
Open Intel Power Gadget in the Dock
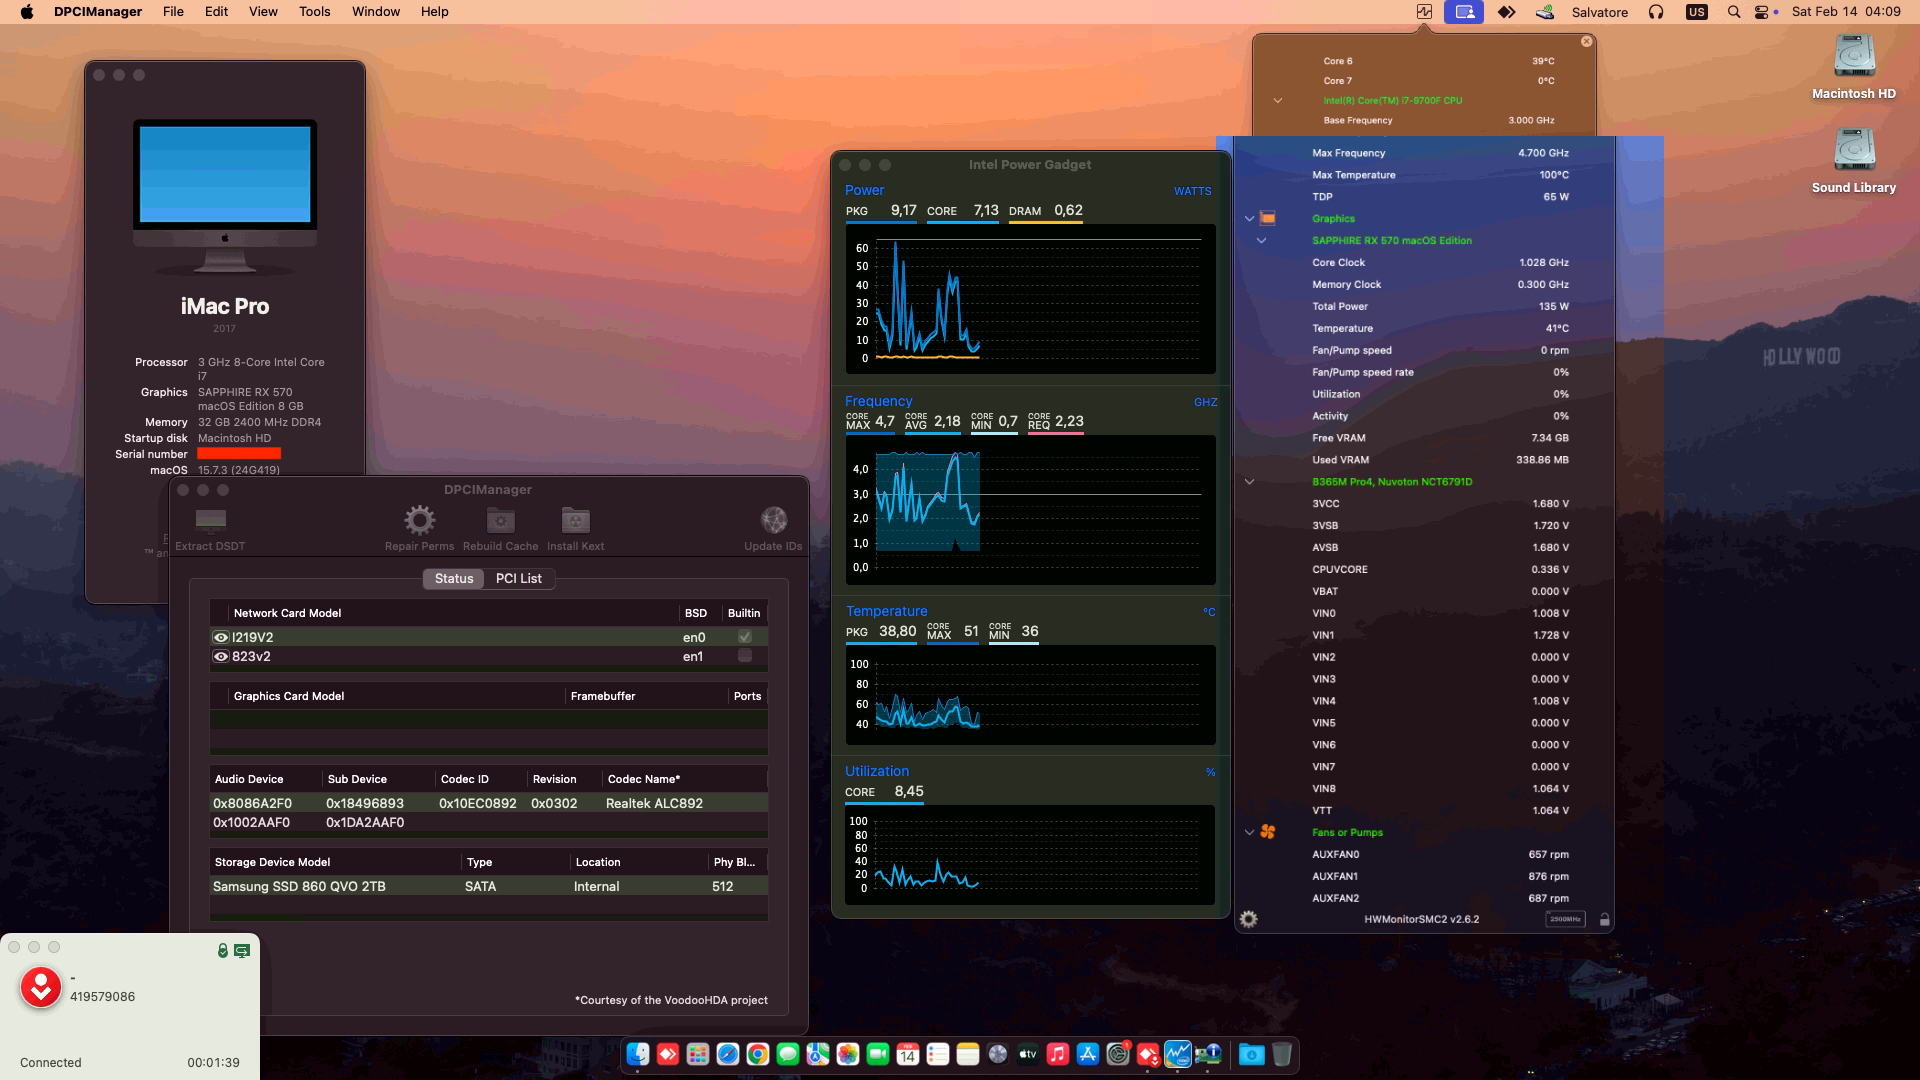click(1178, 1054)
